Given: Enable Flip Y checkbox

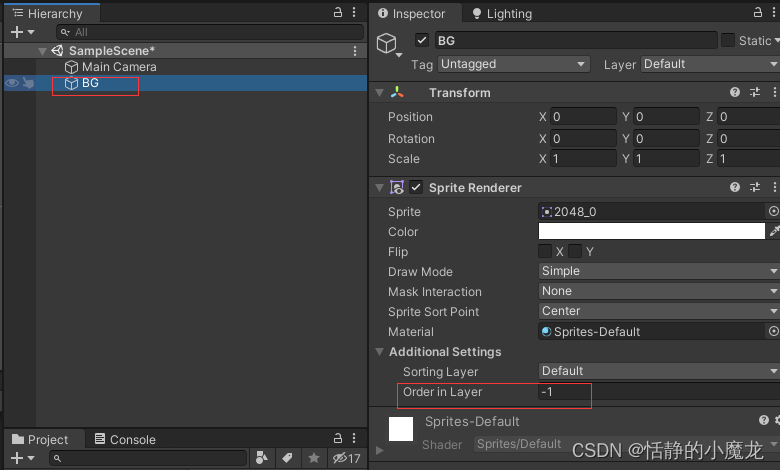Looking at the screenshot, I should click(x=575, y=251).
